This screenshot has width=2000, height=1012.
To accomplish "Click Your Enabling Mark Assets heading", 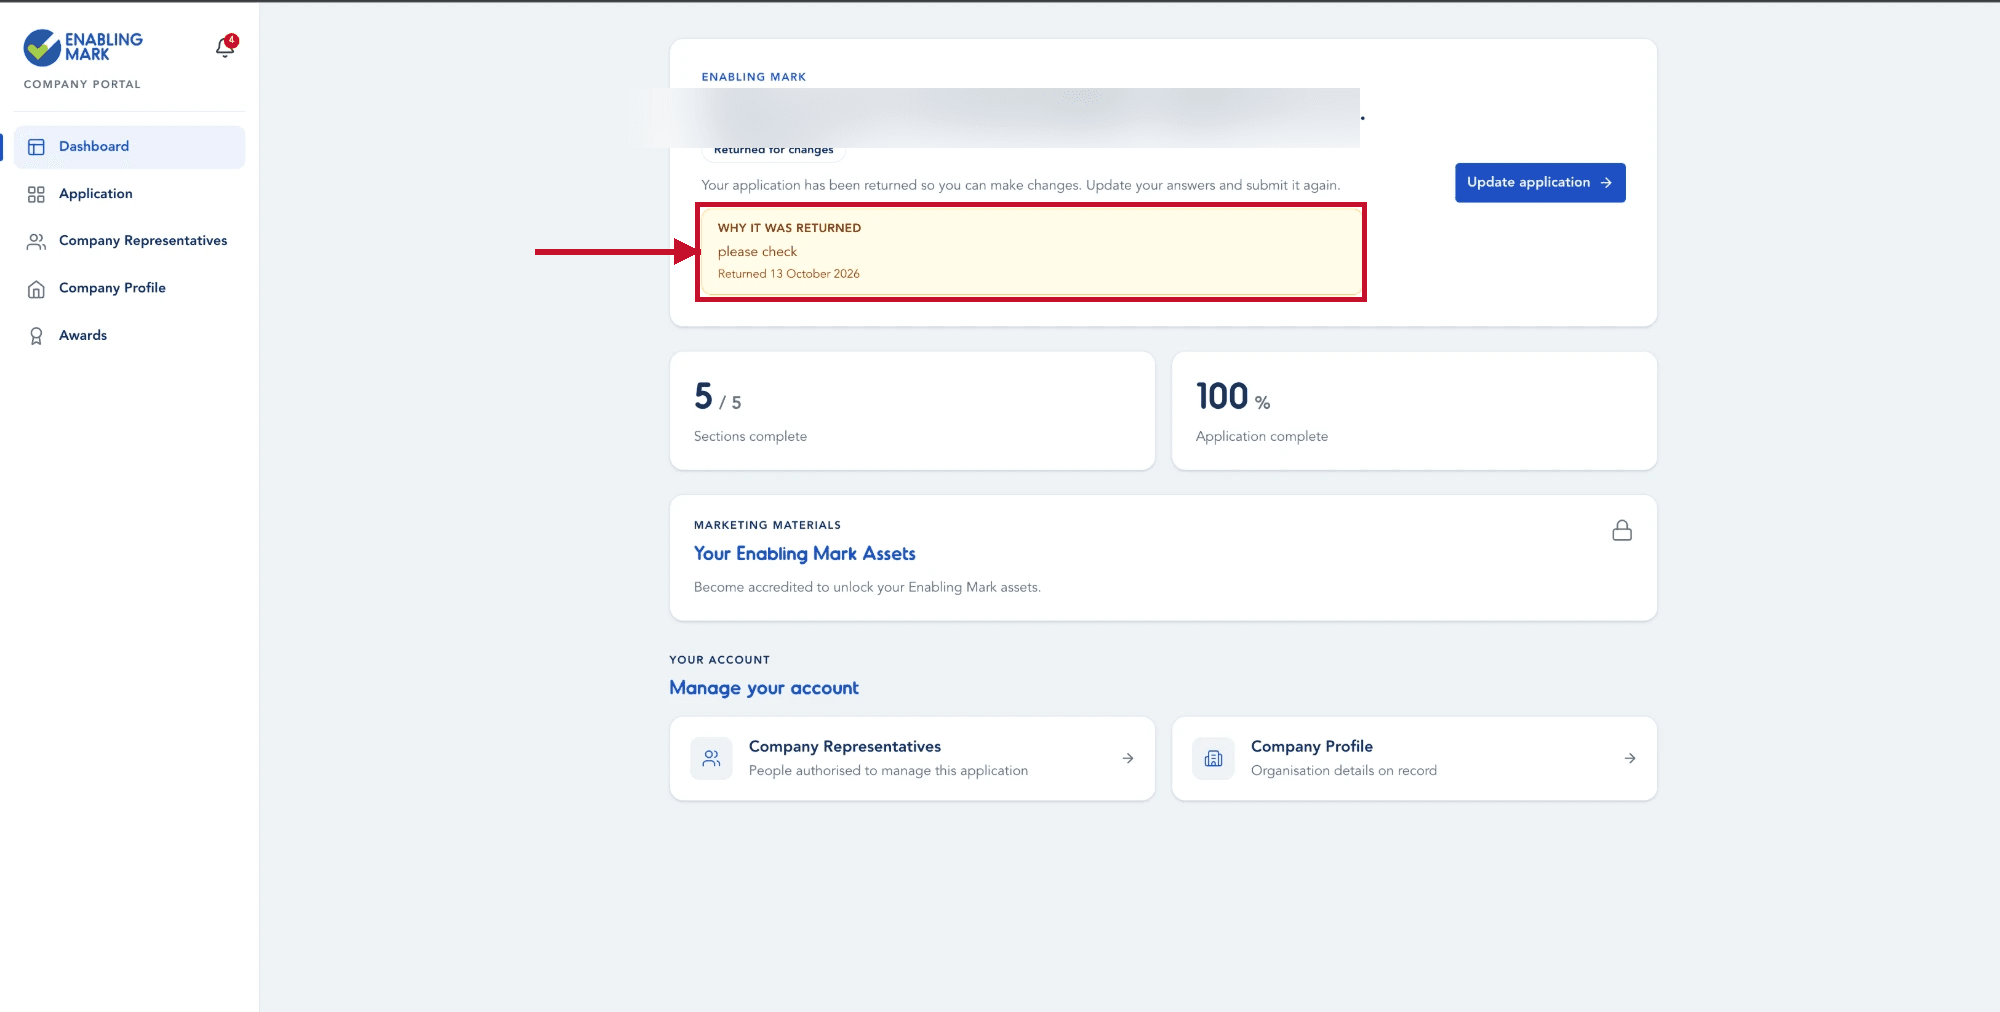I will coord(805,553).
